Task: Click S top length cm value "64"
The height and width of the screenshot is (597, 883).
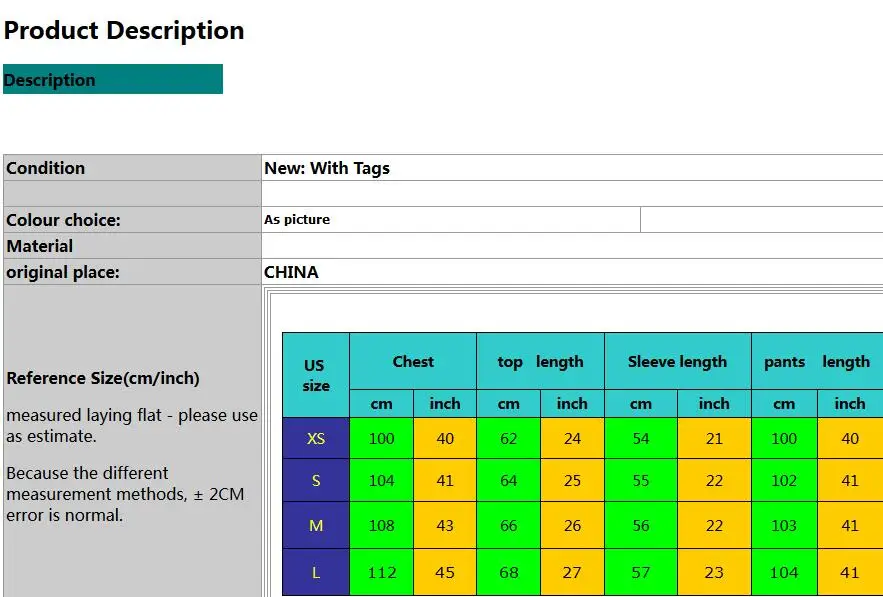Action: [x=509, y=480]
